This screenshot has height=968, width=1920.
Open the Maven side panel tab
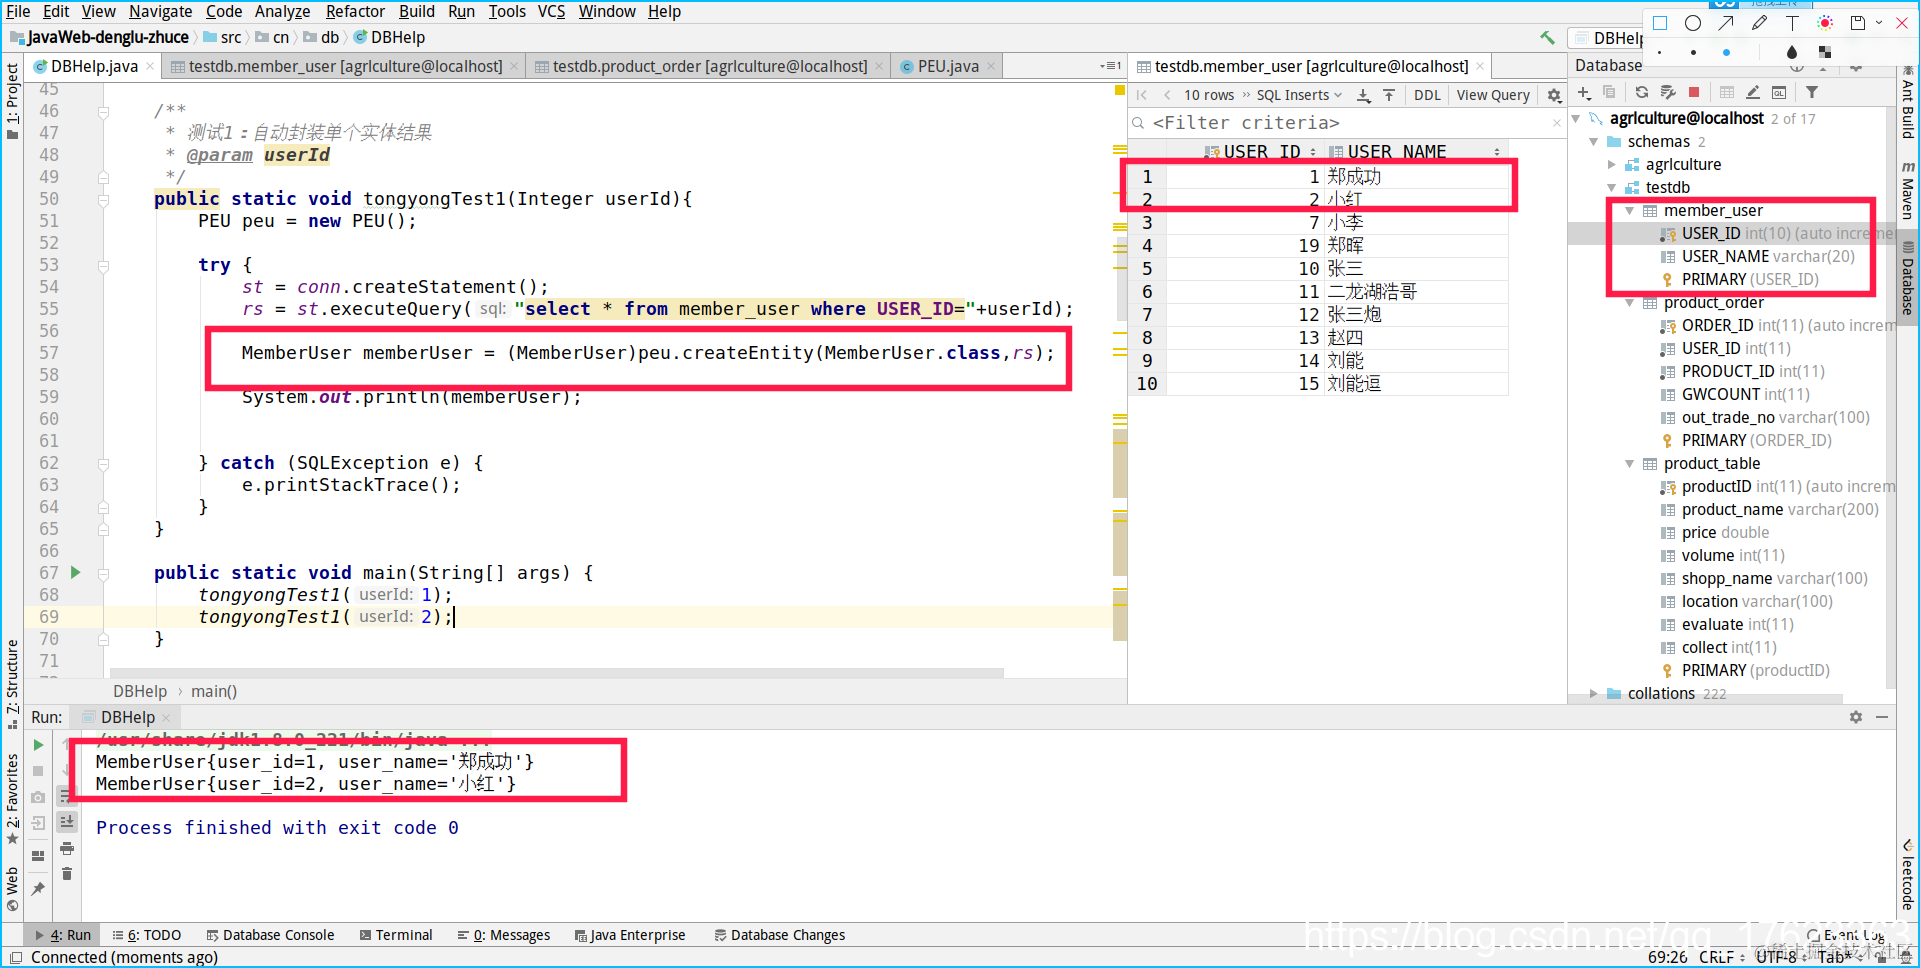click(1908, 190)
